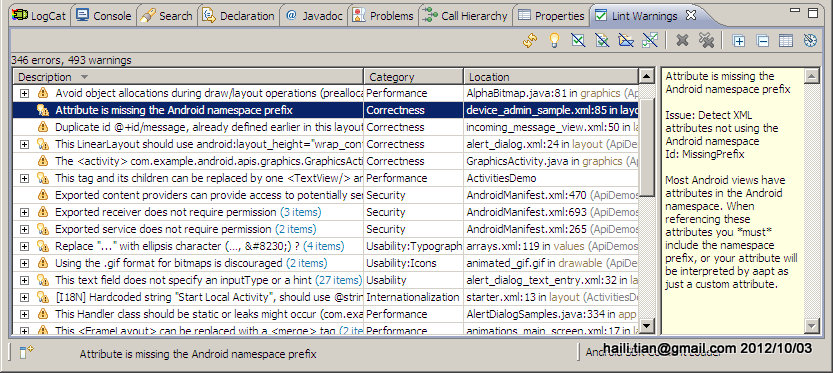The height and width of the screenshot is (373, 833).
Task: Expand the .gif format discouraged row
Action: click(x=24, y=263)
